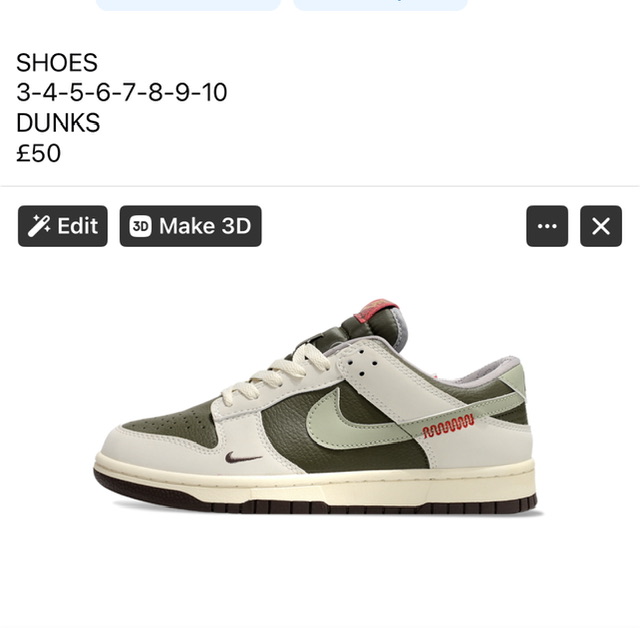
Task: Click the £50 price text
Action: click(38, 153)
